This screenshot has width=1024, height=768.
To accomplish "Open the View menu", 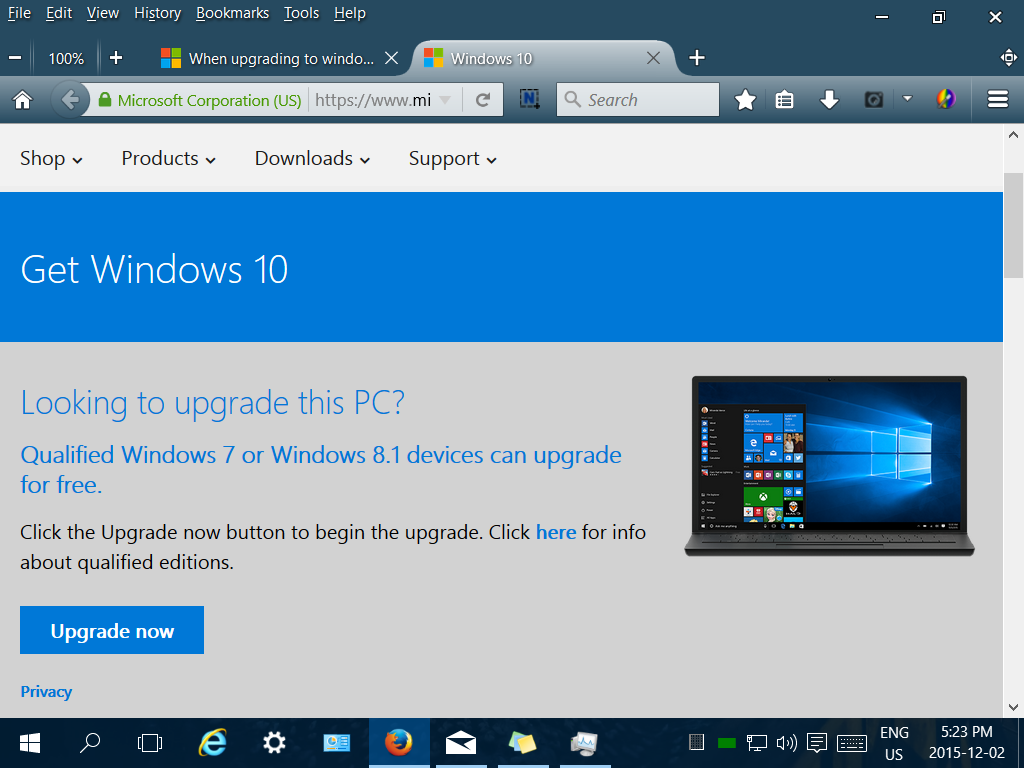I will pyautogui.click(x=103, y=13).
